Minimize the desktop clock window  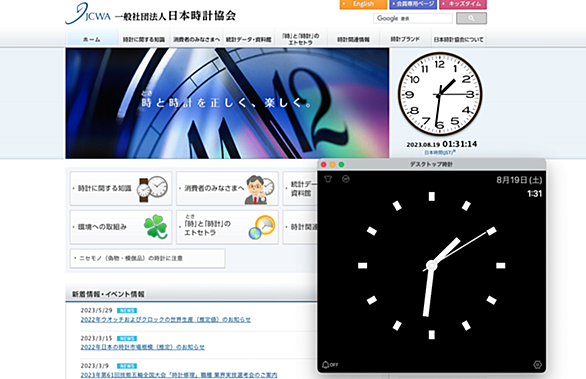pos(332,164)
